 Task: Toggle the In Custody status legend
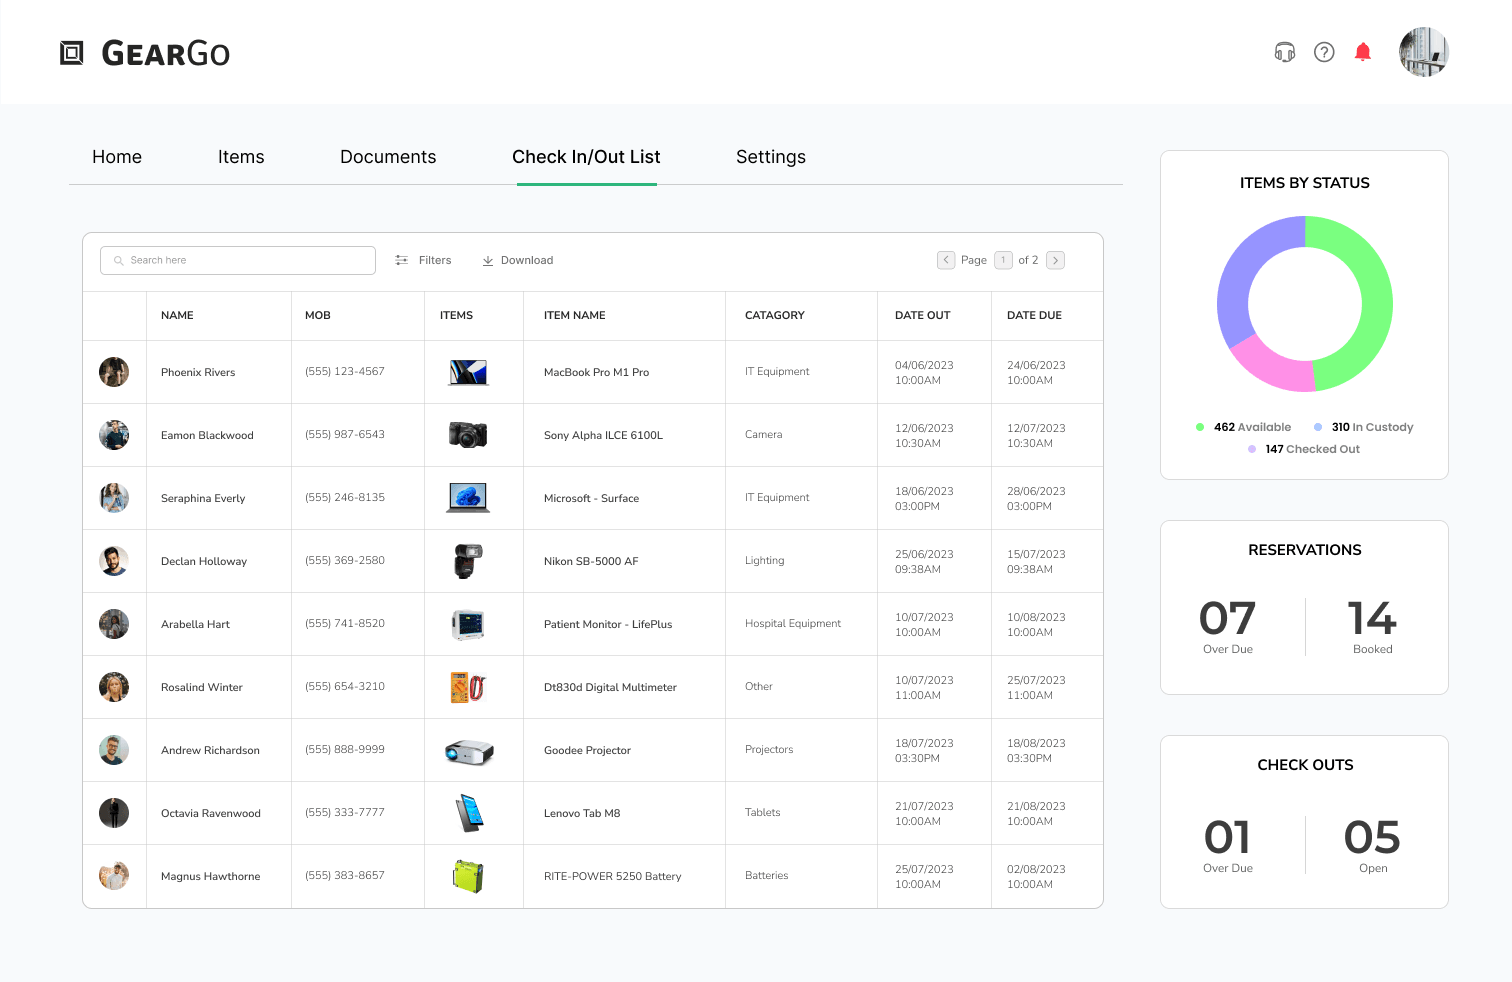[1363, 427]
